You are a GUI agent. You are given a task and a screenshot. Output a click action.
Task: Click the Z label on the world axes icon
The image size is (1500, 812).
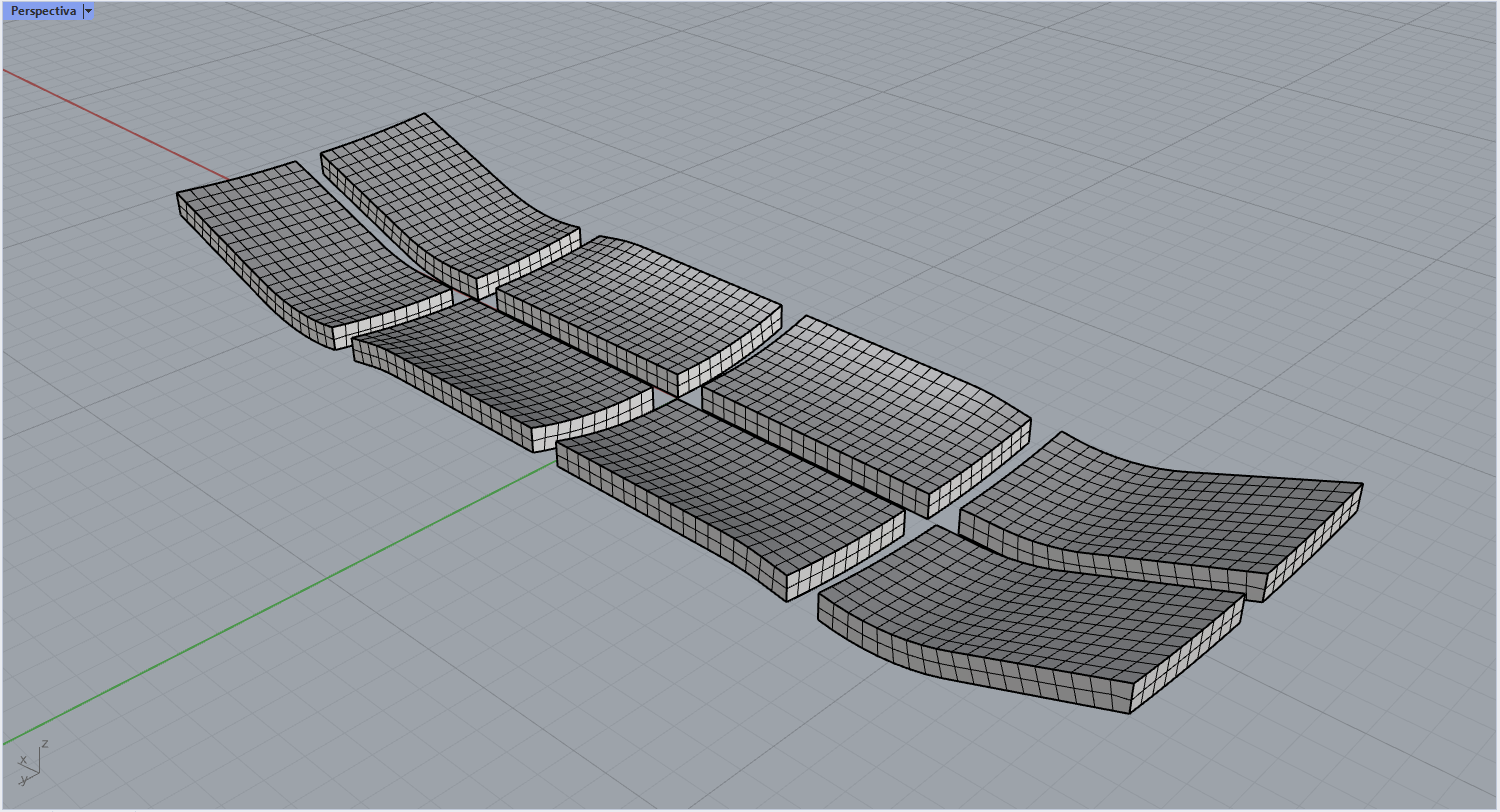(x=45, y=744)
